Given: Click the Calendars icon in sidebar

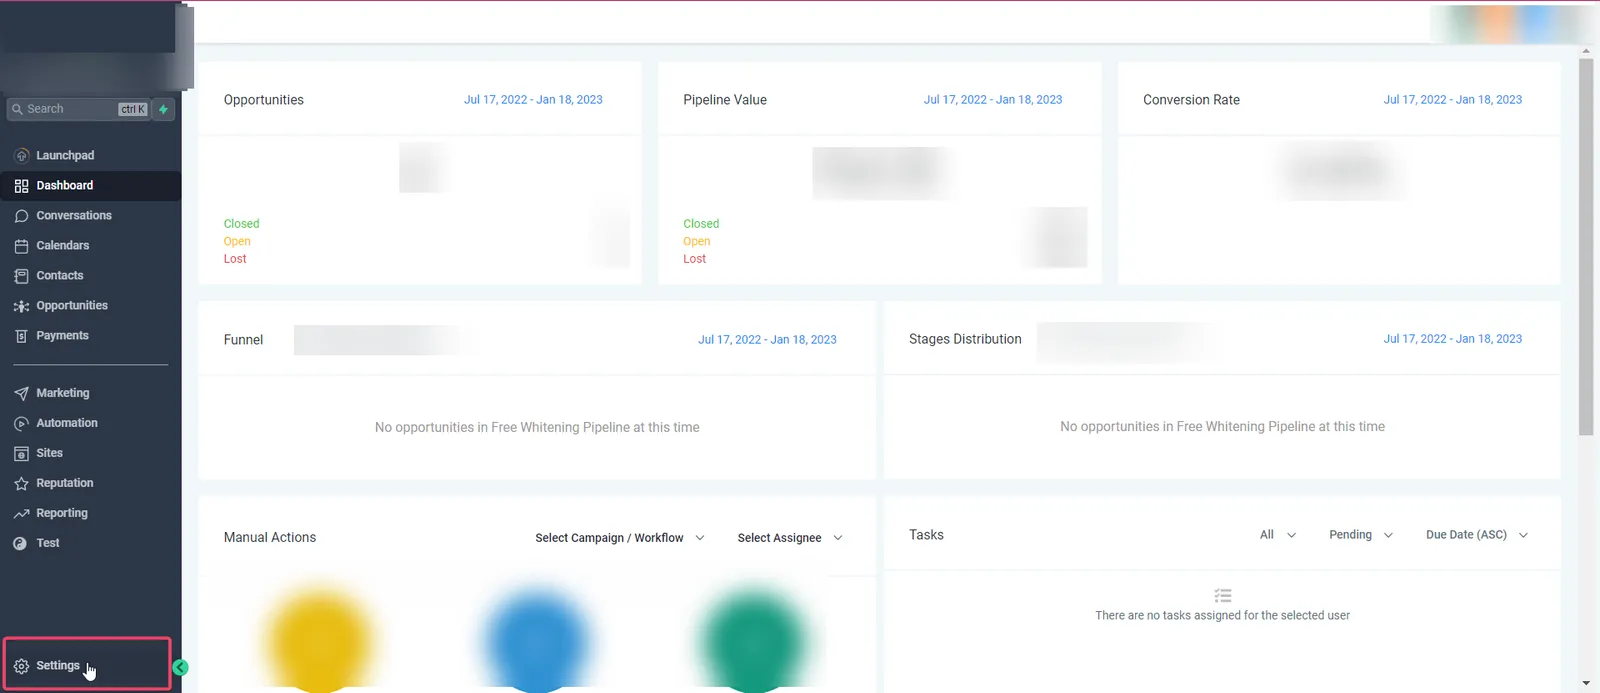Looking at the screenshot, I should click(x=22, y=246).
